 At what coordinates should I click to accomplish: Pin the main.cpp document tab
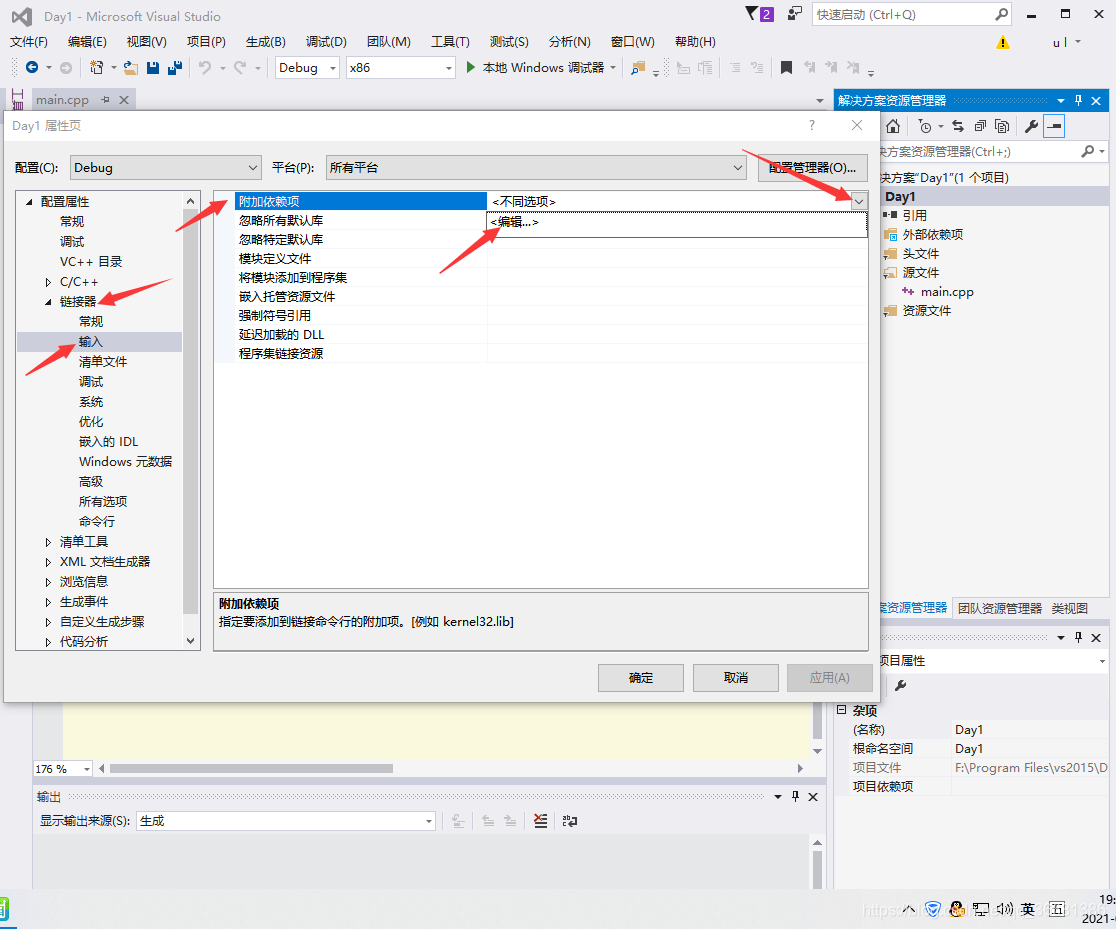pyautogui.click(x=105, y=100)
